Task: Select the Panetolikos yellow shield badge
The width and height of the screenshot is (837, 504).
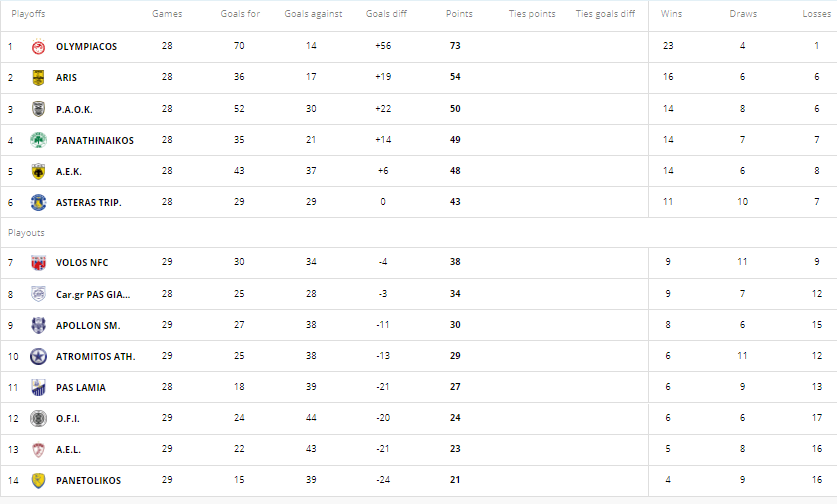Action: [38, 480]
